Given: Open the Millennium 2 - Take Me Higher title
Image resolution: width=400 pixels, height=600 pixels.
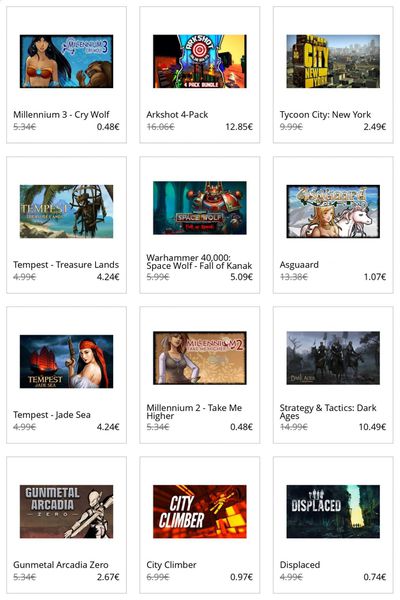Looking at the screenshot, I should 194,412.
